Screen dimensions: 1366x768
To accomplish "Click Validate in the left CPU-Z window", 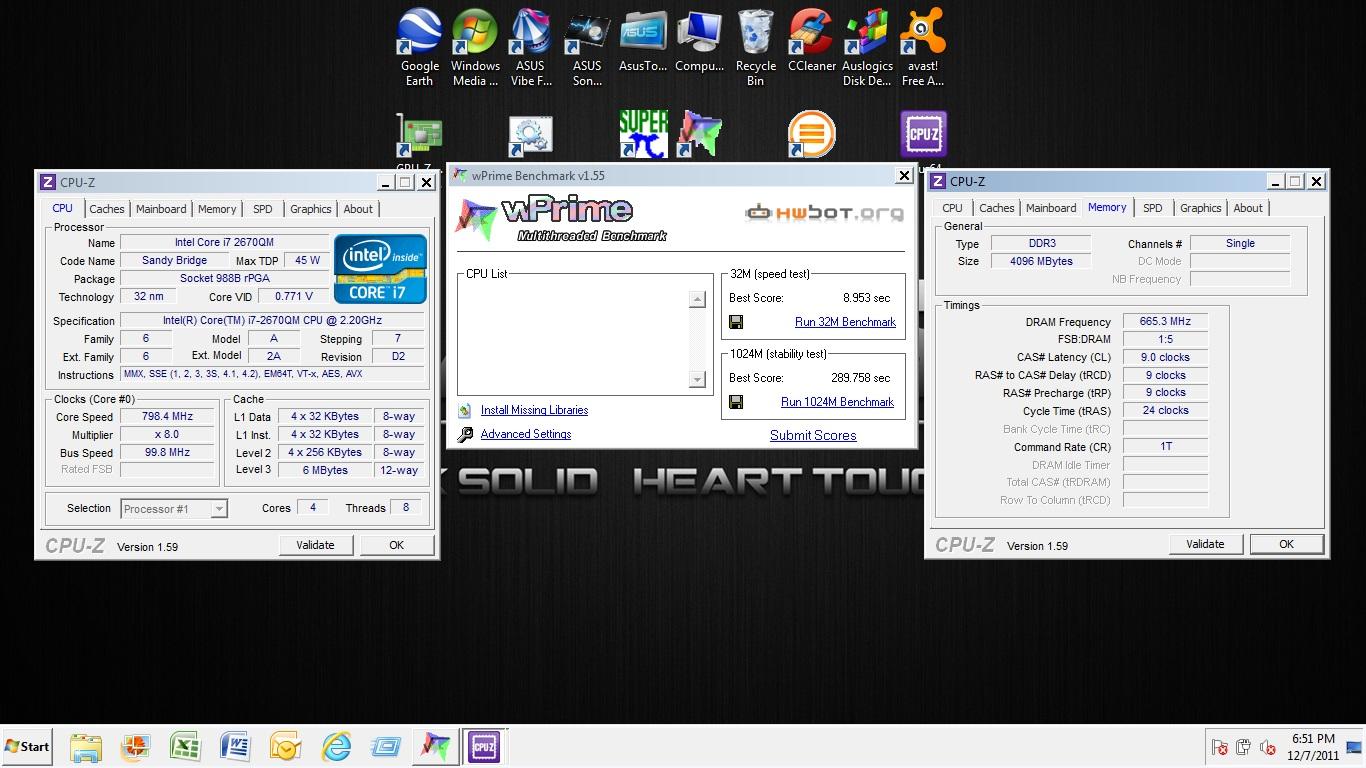I will (x=315, y=545).
